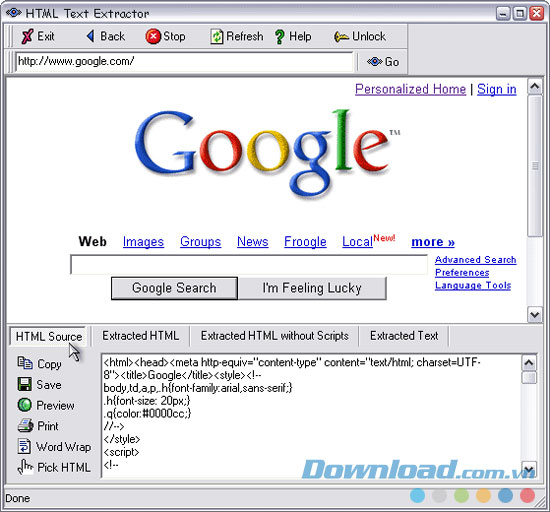Activate the Pick HTML hand icon
This screenshot has height=512, width=550.
[x=25, y=467]
